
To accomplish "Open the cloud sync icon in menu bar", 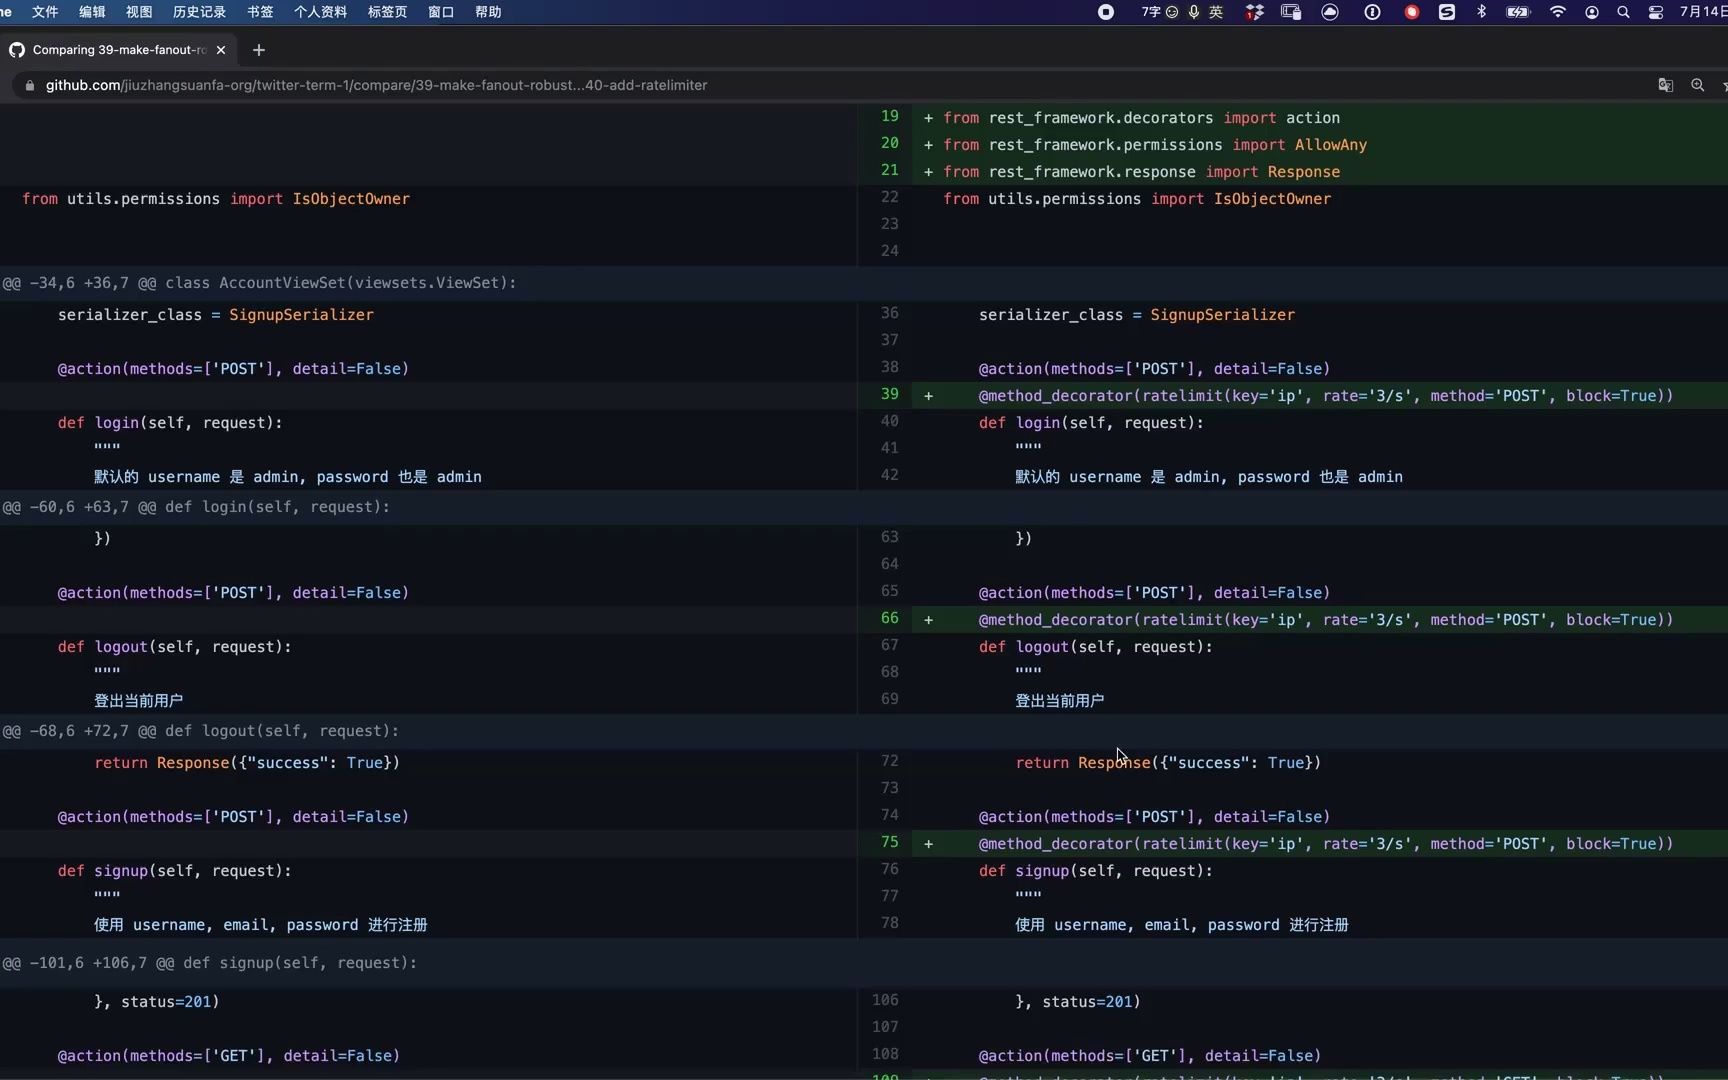I will 1330,12.
